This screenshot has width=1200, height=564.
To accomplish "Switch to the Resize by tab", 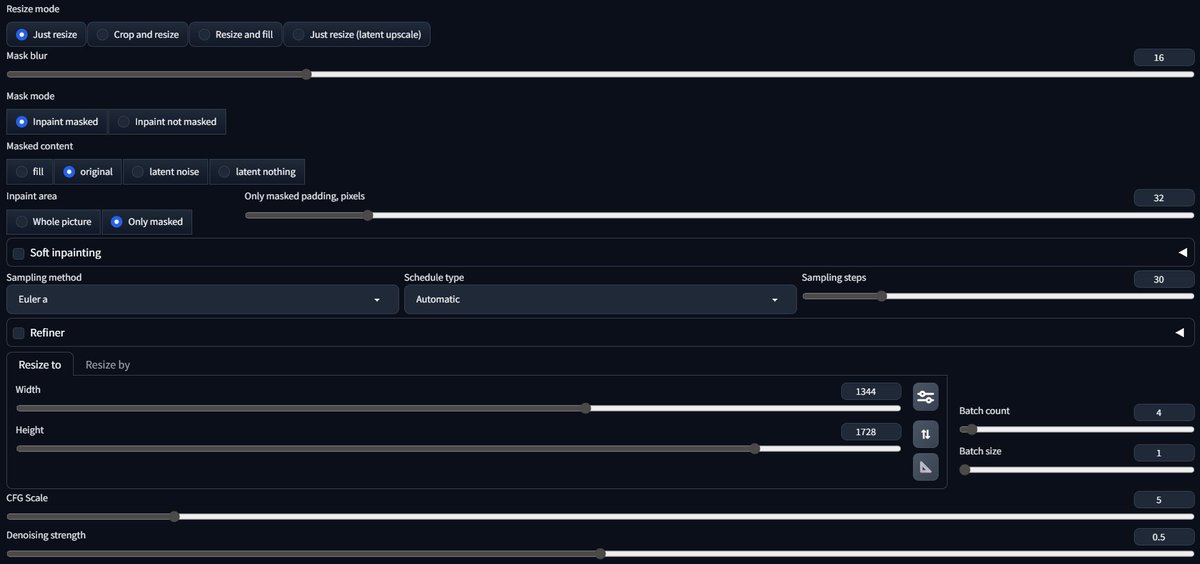I will pos(108,365).
